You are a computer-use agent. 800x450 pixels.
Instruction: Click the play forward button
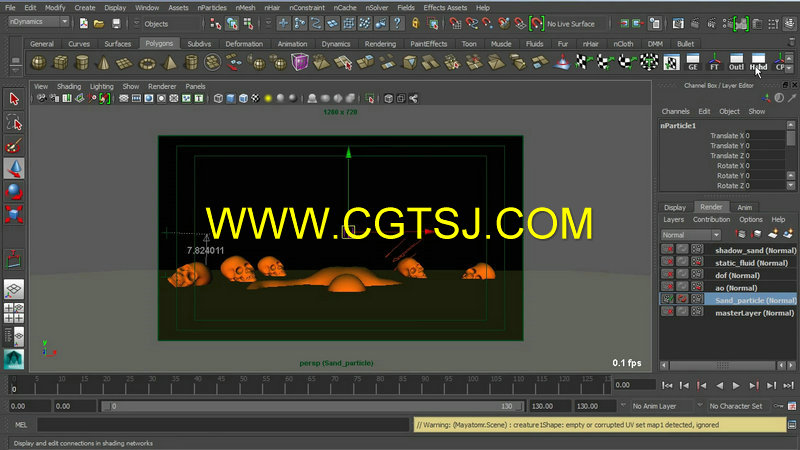736,386
